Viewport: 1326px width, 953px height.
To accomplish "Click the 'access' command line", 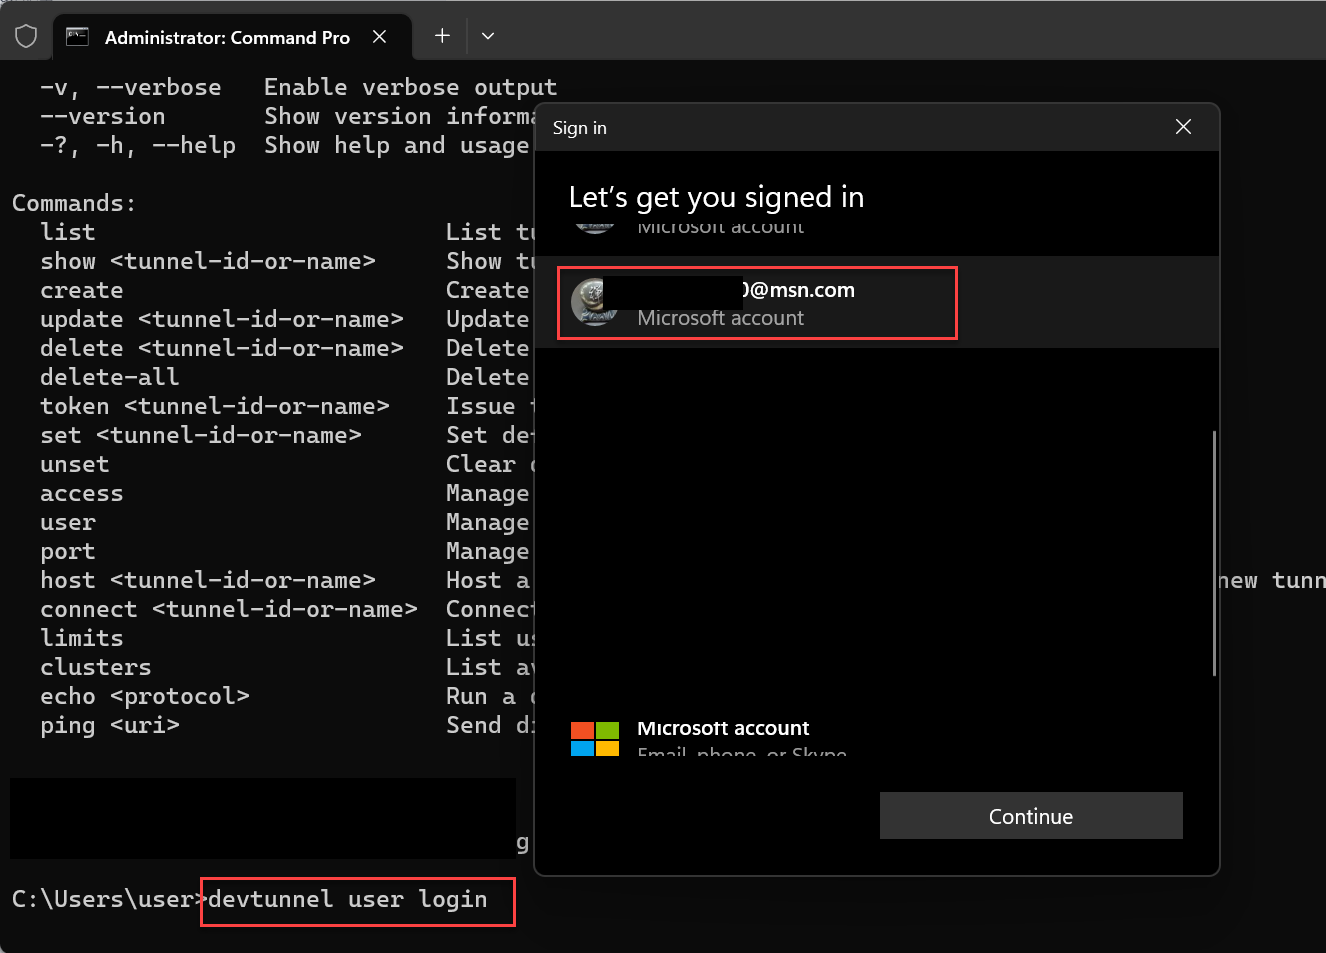I will 82,493.
